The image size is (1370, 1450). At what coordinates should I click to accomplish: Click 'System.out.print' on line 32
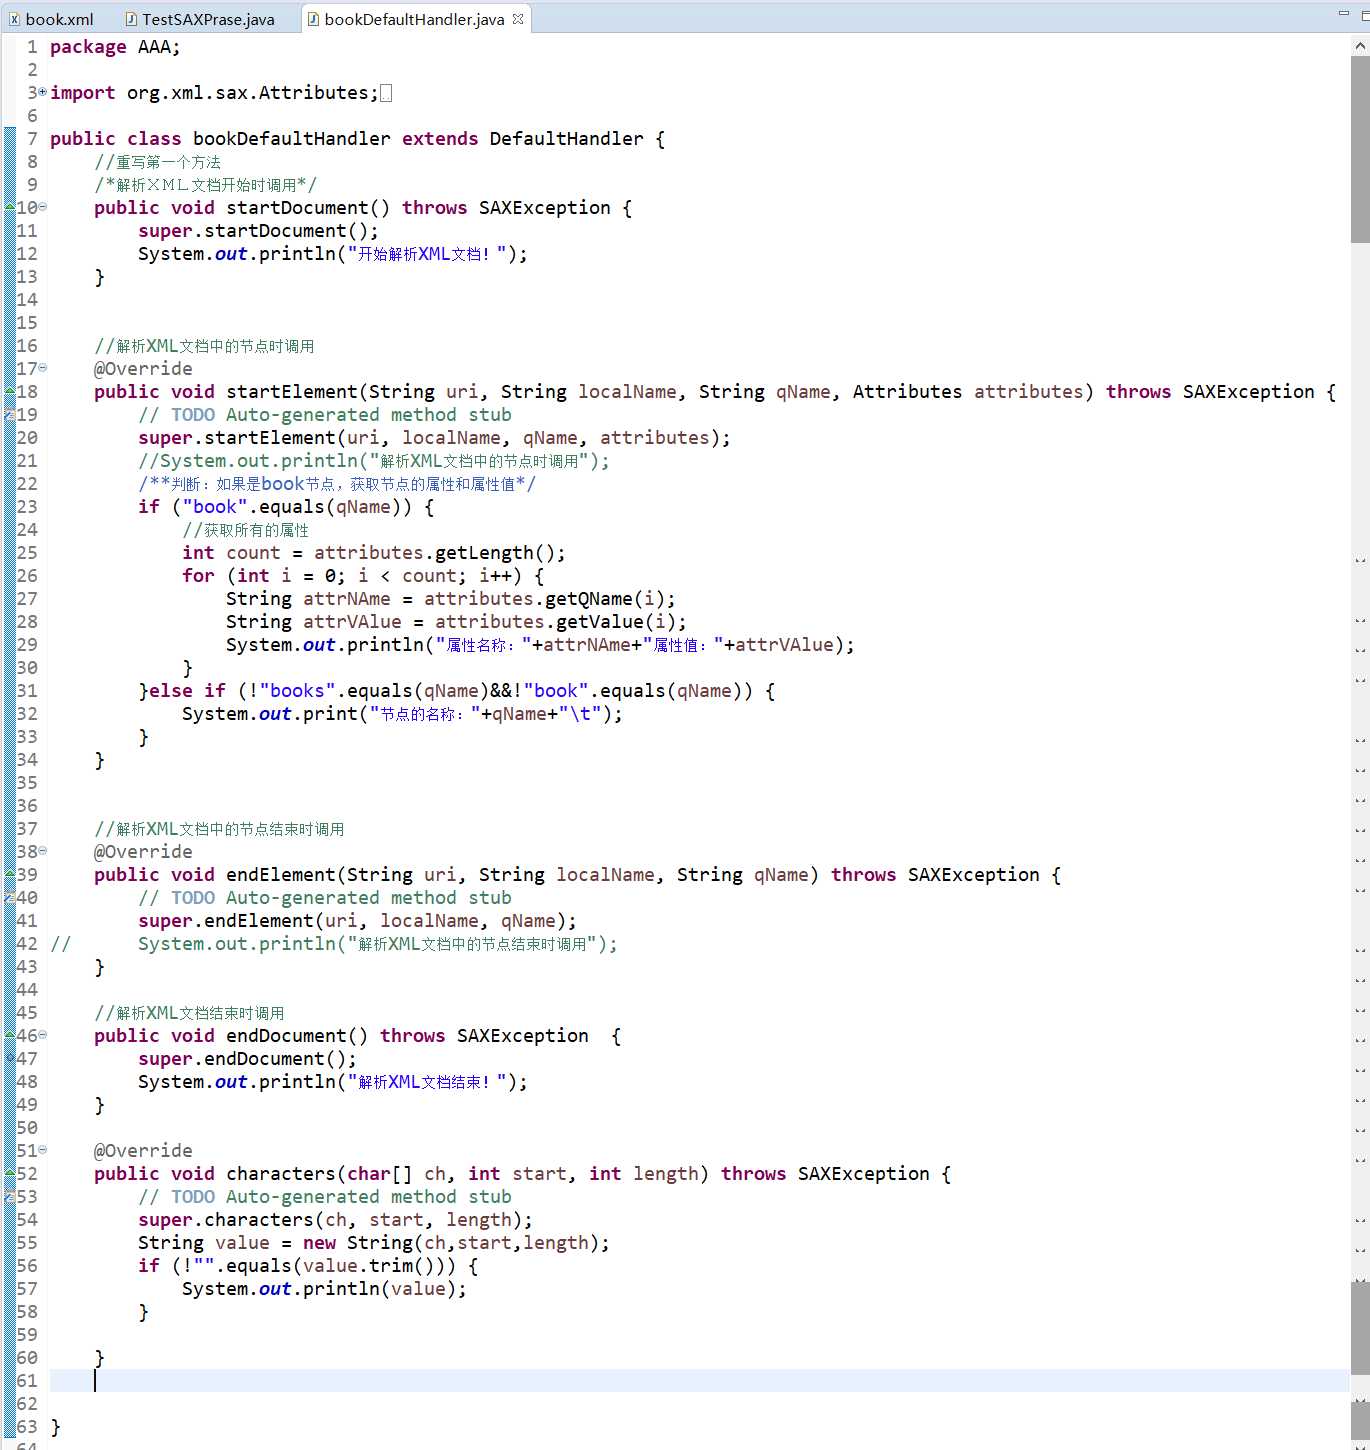click(270, 714)
